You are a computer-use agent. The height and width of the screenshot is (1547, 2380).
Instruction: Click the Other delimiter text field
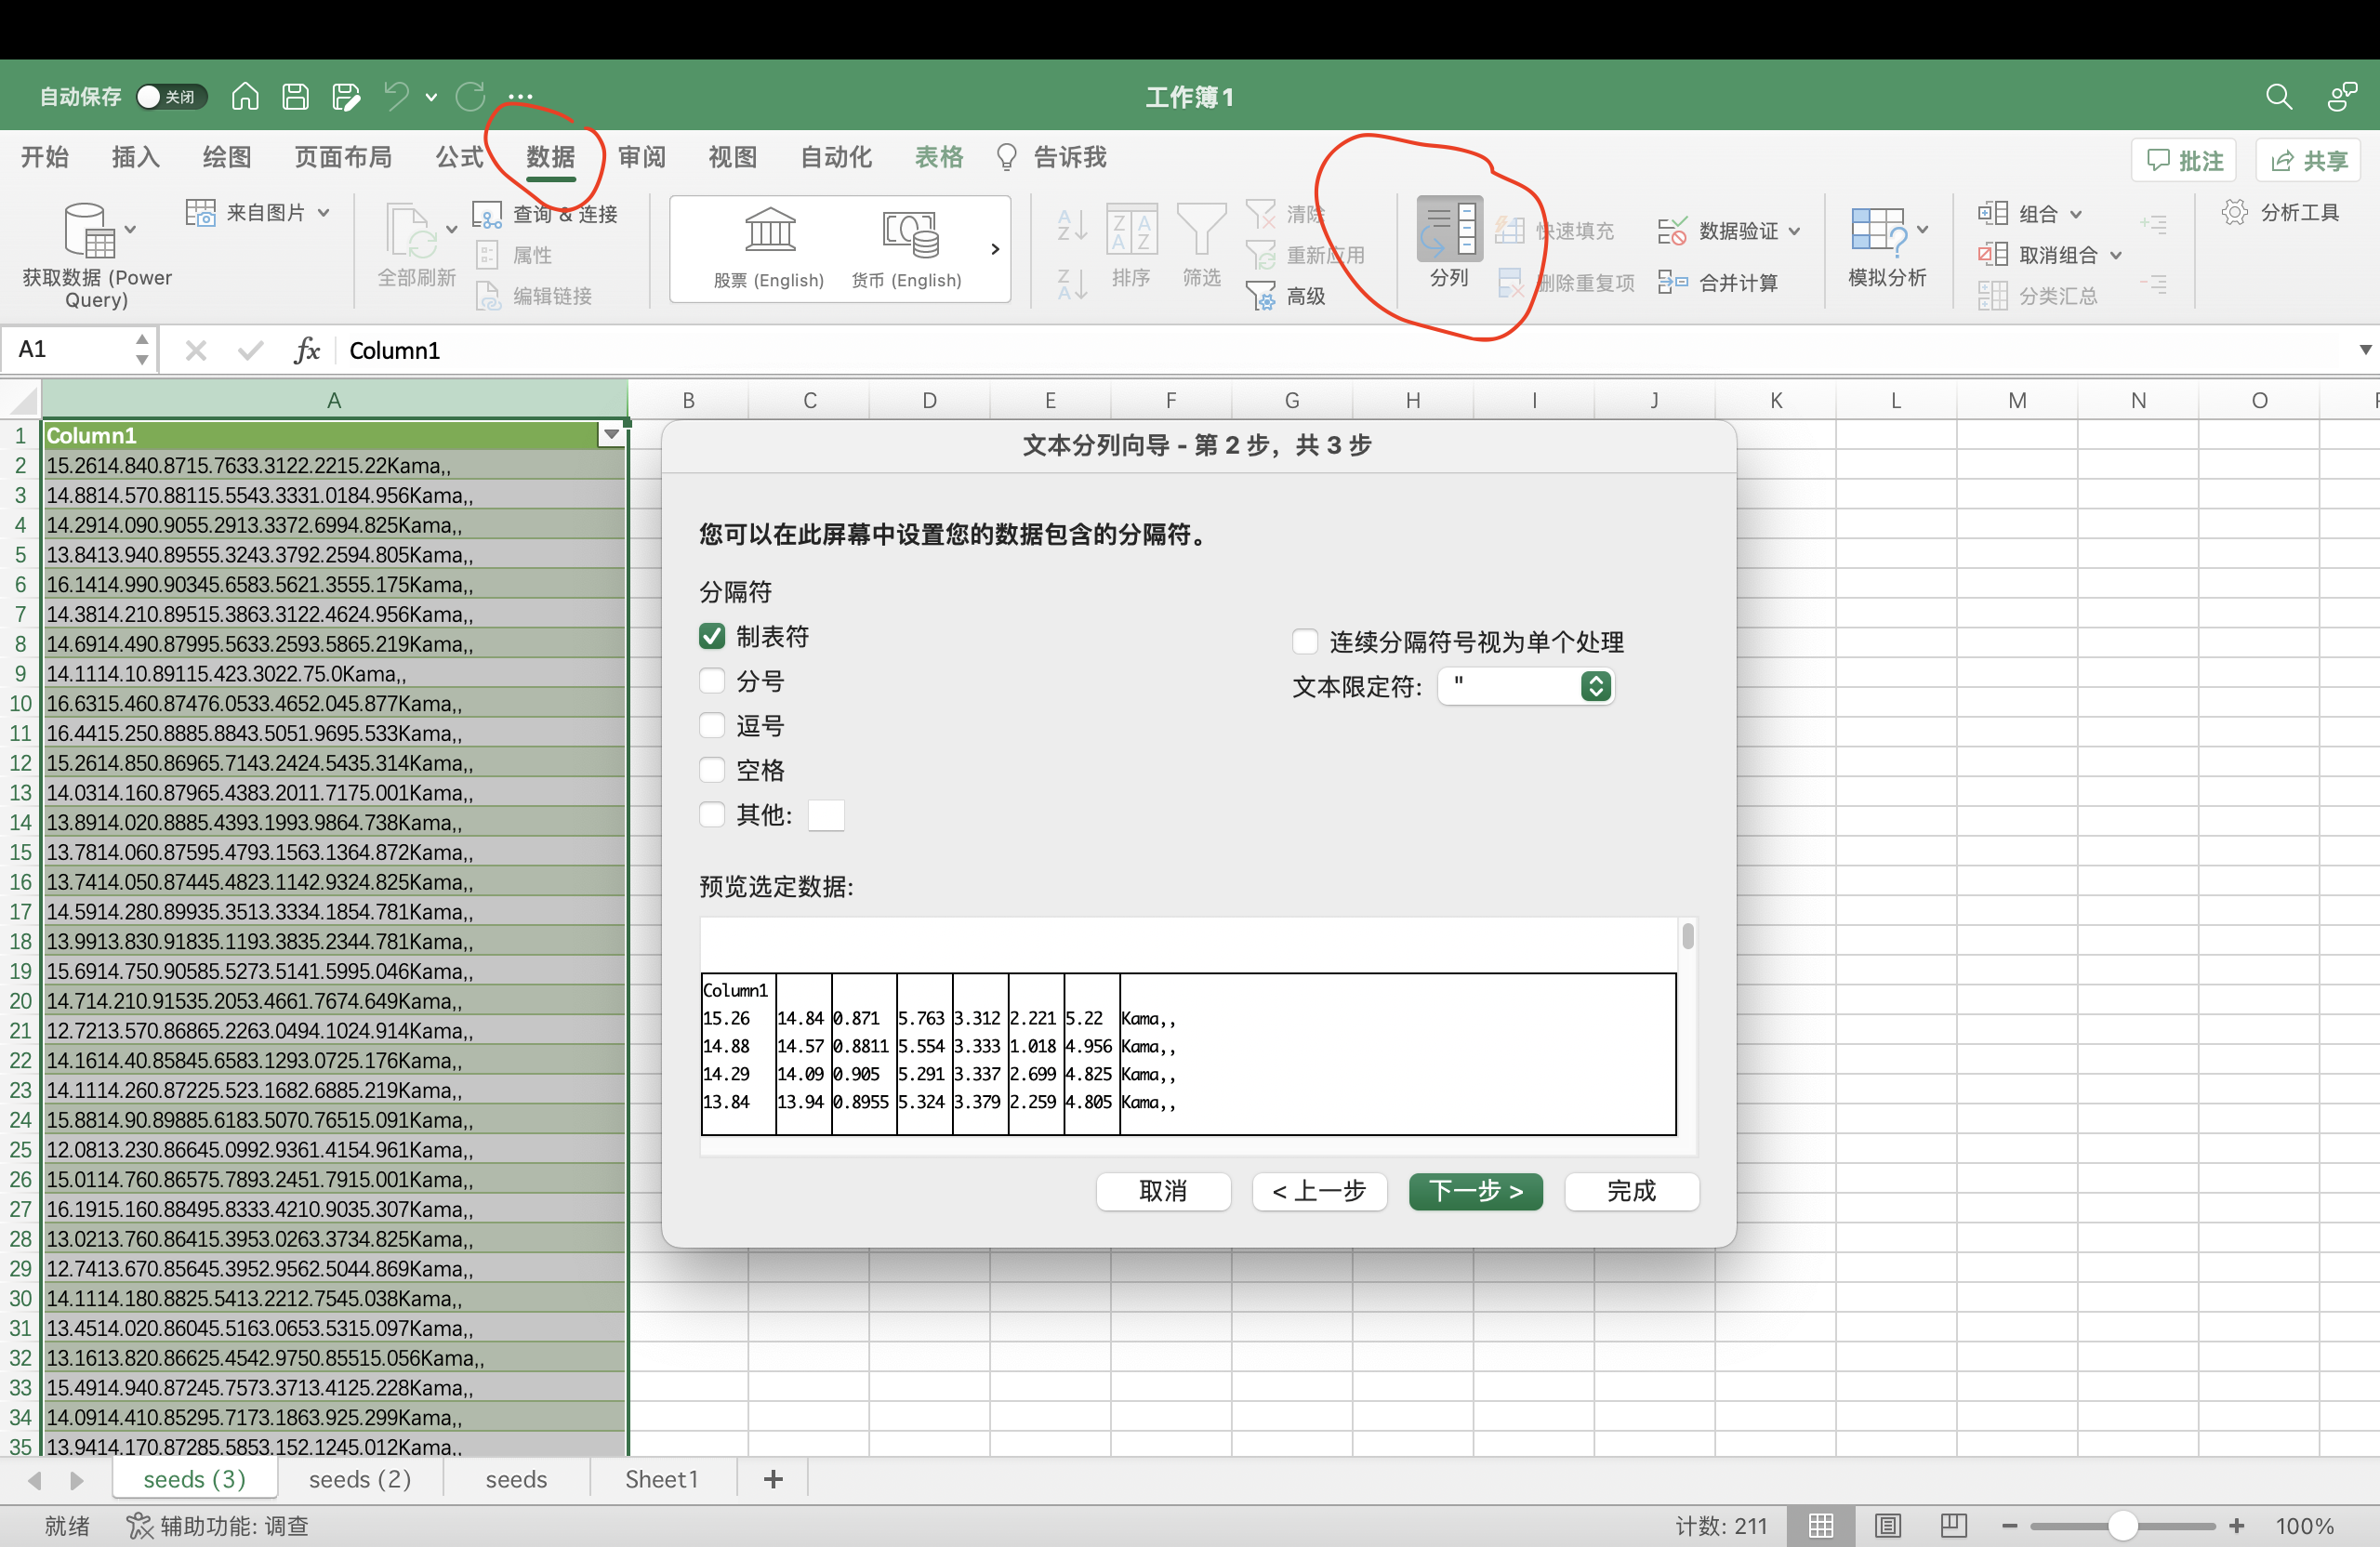(x=826, y=815)
